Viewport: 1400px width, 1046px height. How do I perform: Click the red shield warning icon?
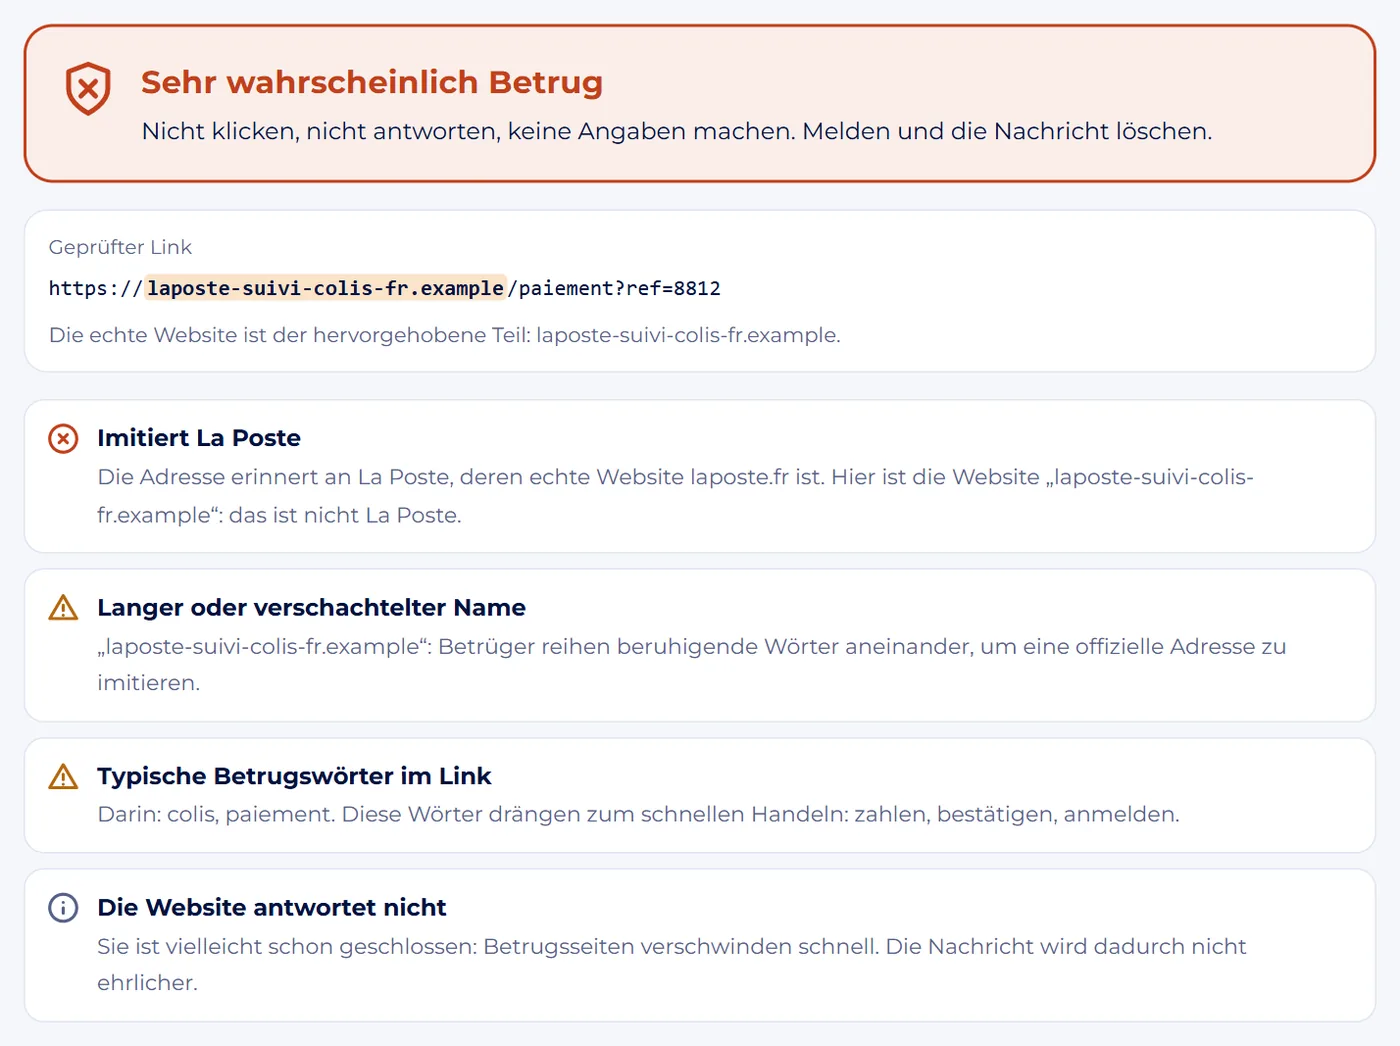(x=88, y=88)
